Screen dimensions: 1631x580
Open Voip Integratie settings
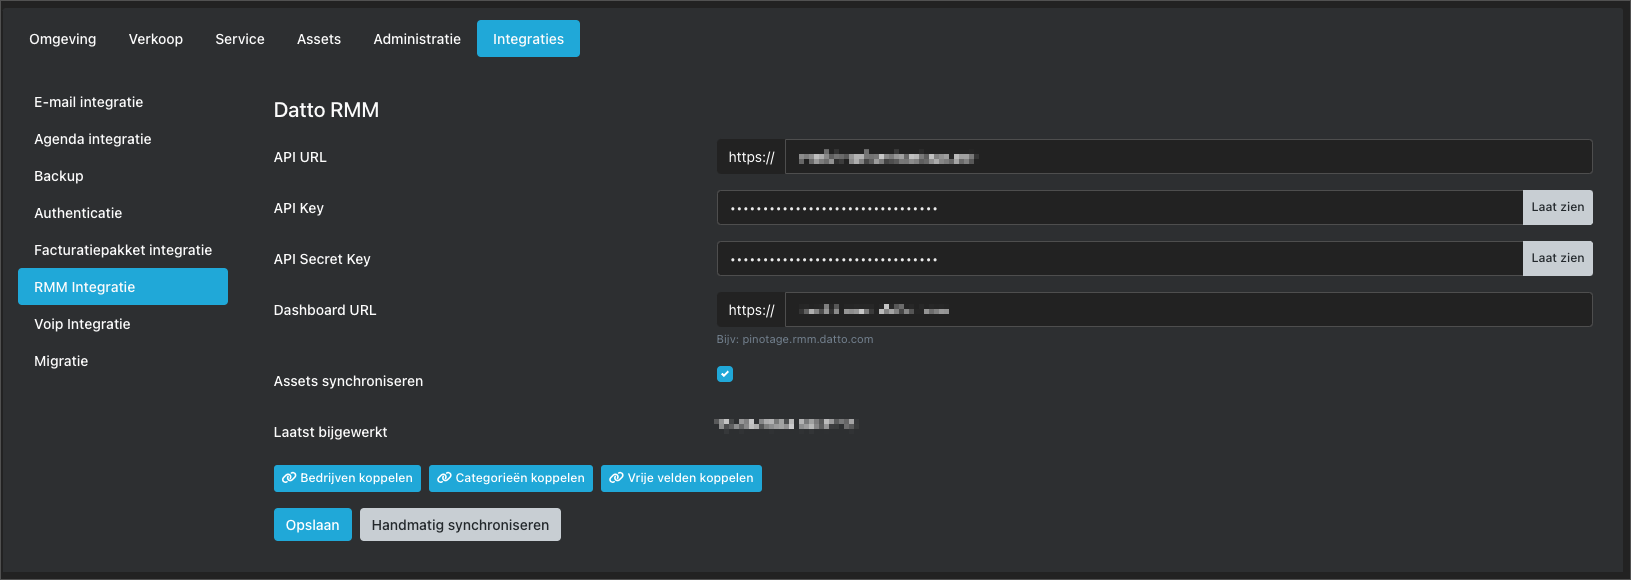tap(123, 324)
